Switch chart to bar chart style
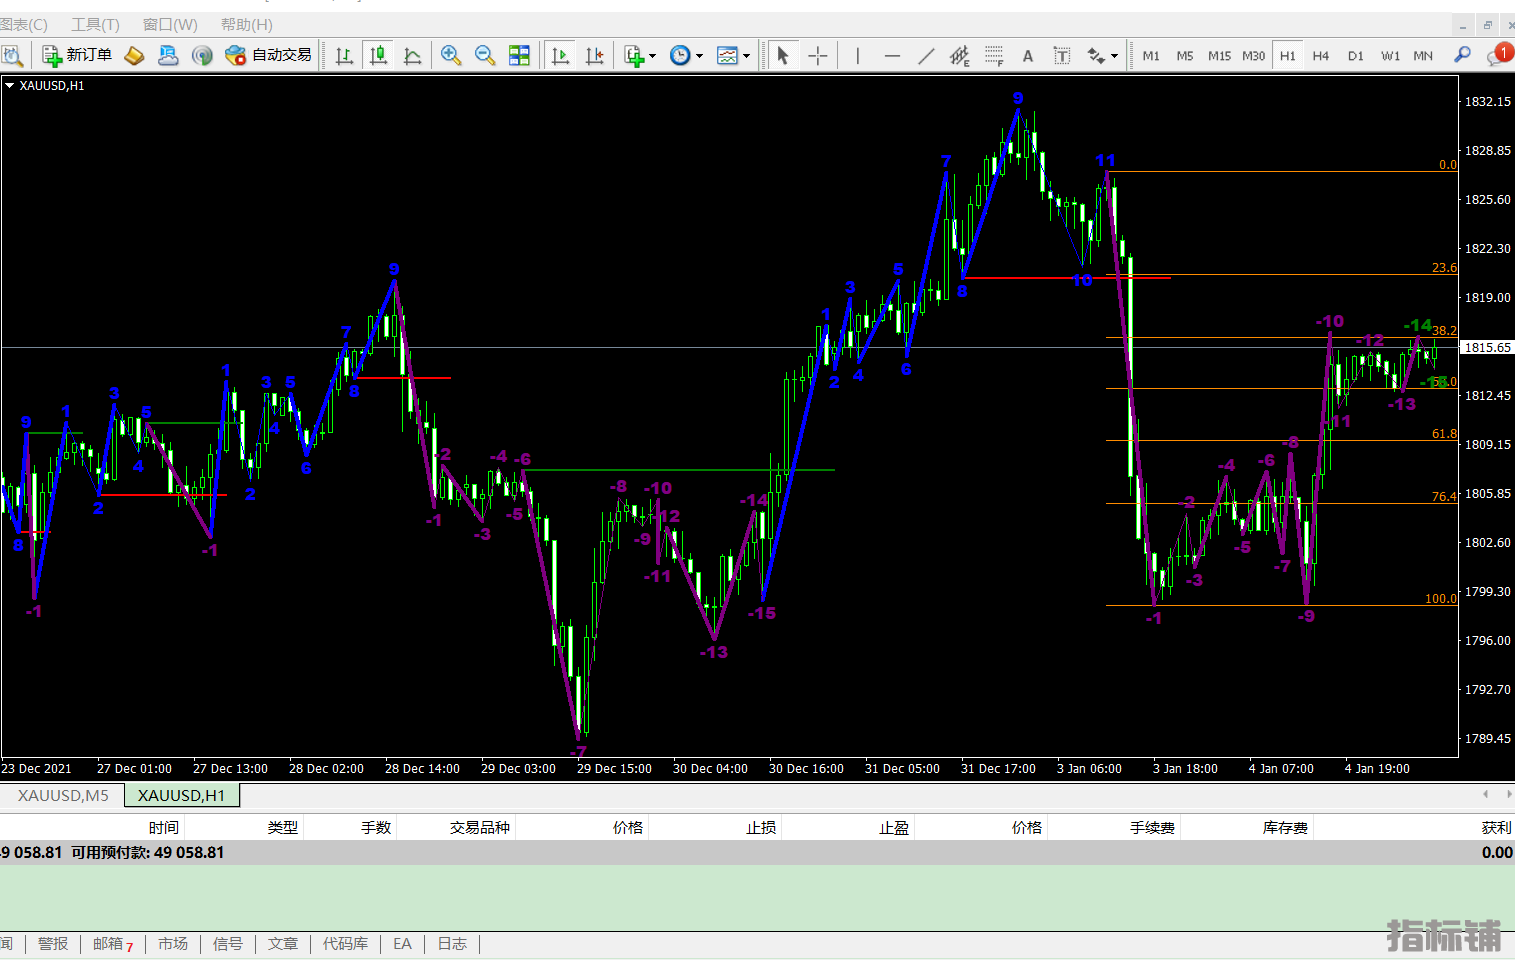This screenshot has width=1515, height=960. [344, 55]
